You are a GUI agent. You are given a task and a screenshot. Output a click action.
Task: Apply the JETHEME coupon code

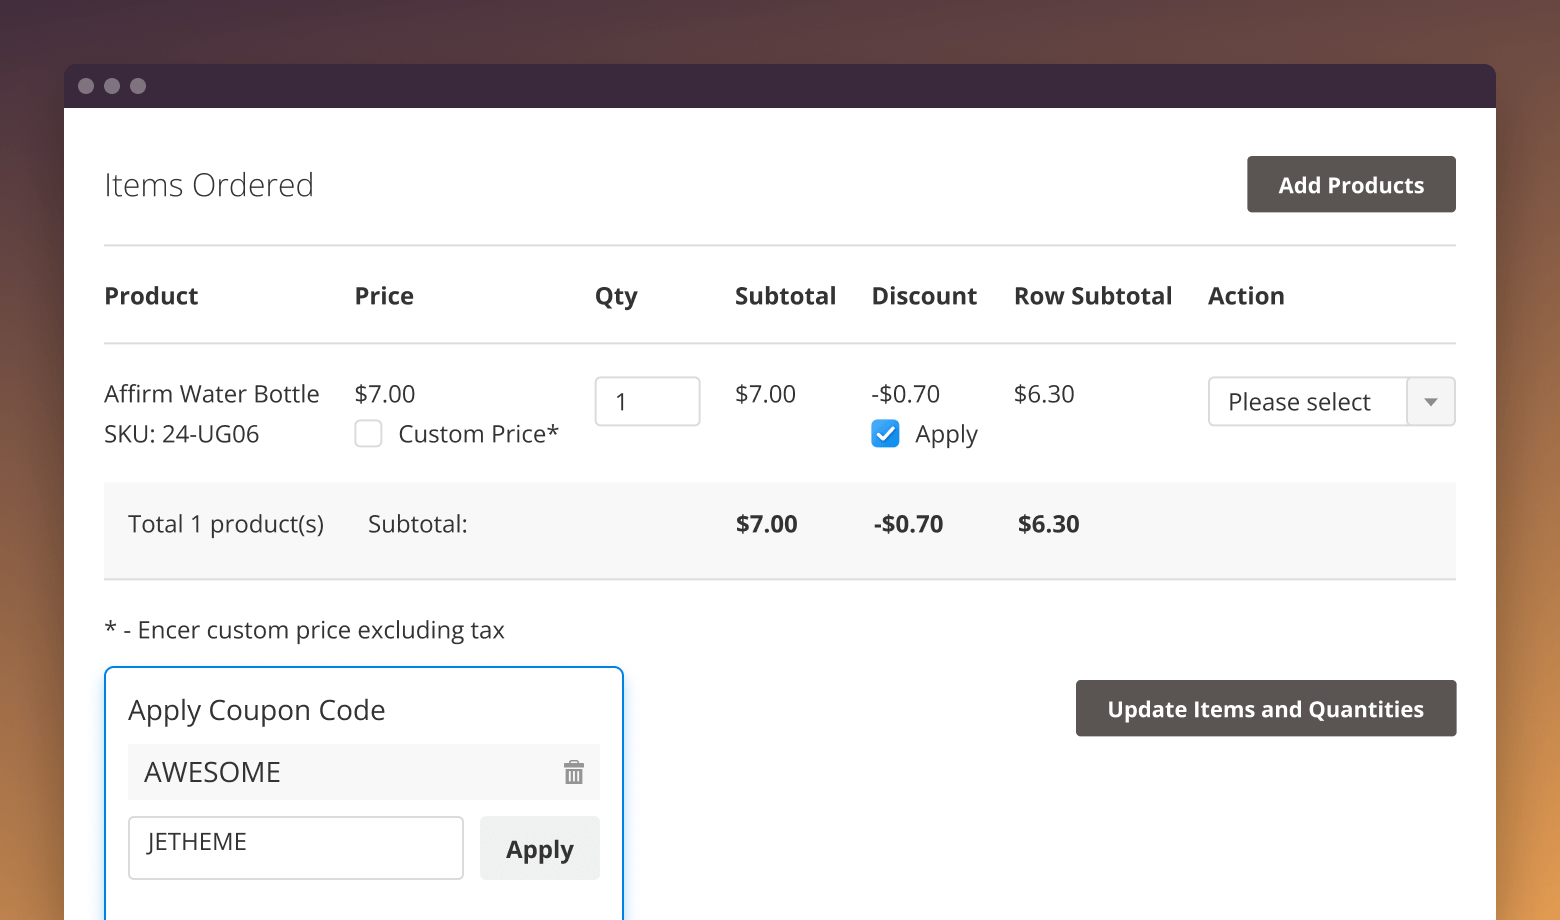(x=539, y=848)
